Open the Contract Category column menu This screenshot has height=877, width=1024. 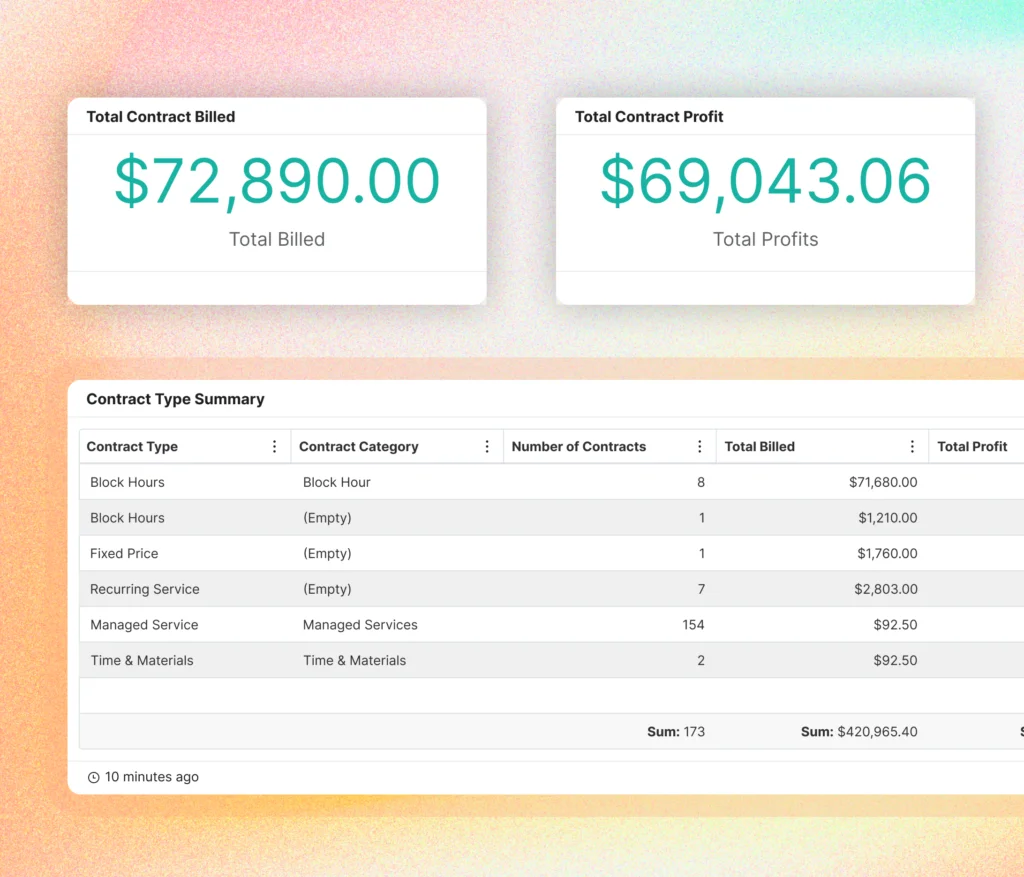point(489,446)
